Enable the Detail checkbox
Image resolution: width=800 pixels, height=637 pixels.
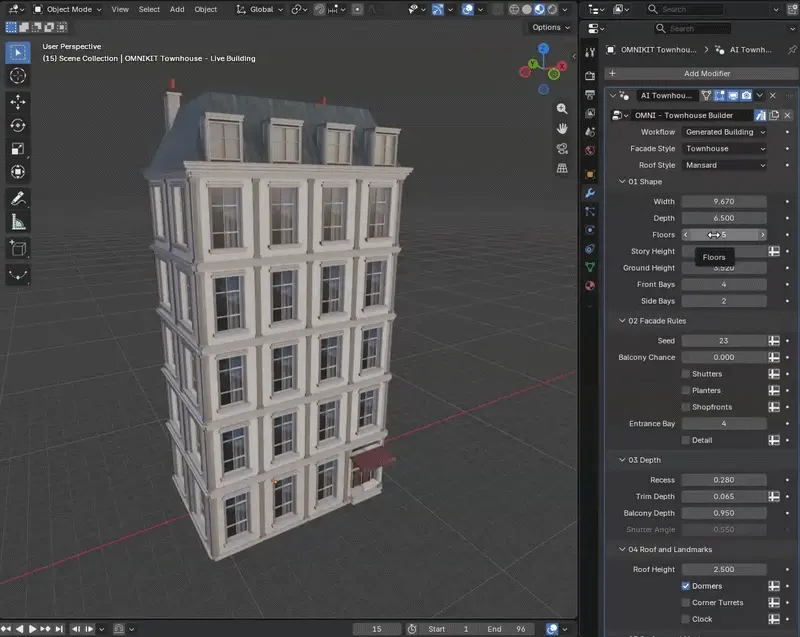(686, 440)
